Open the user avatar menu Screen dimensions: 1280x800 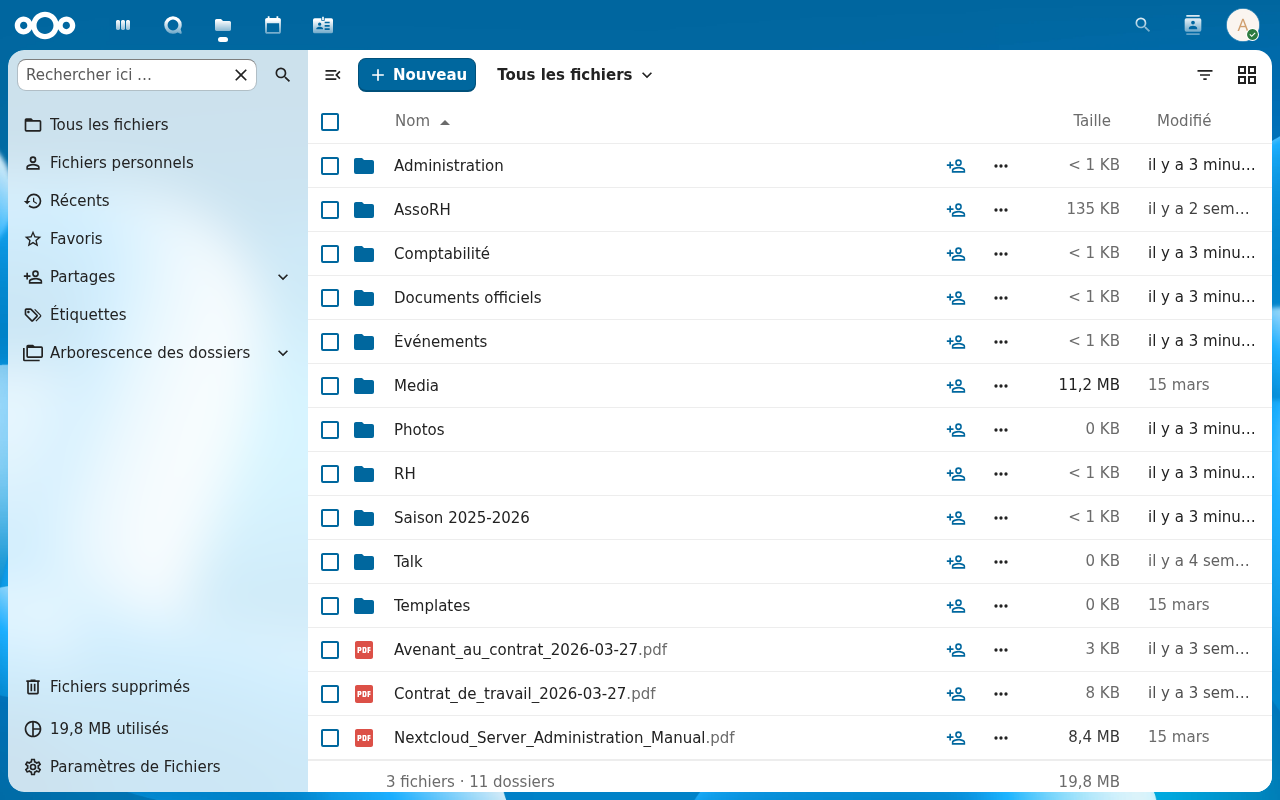click(x=1243, y=25)
